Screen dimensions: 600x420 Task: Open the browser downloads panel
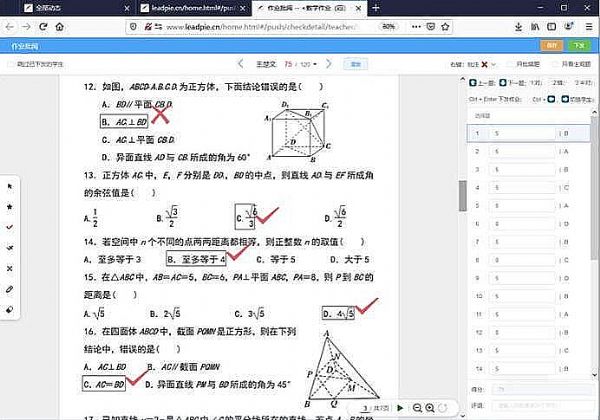[518, 27]
